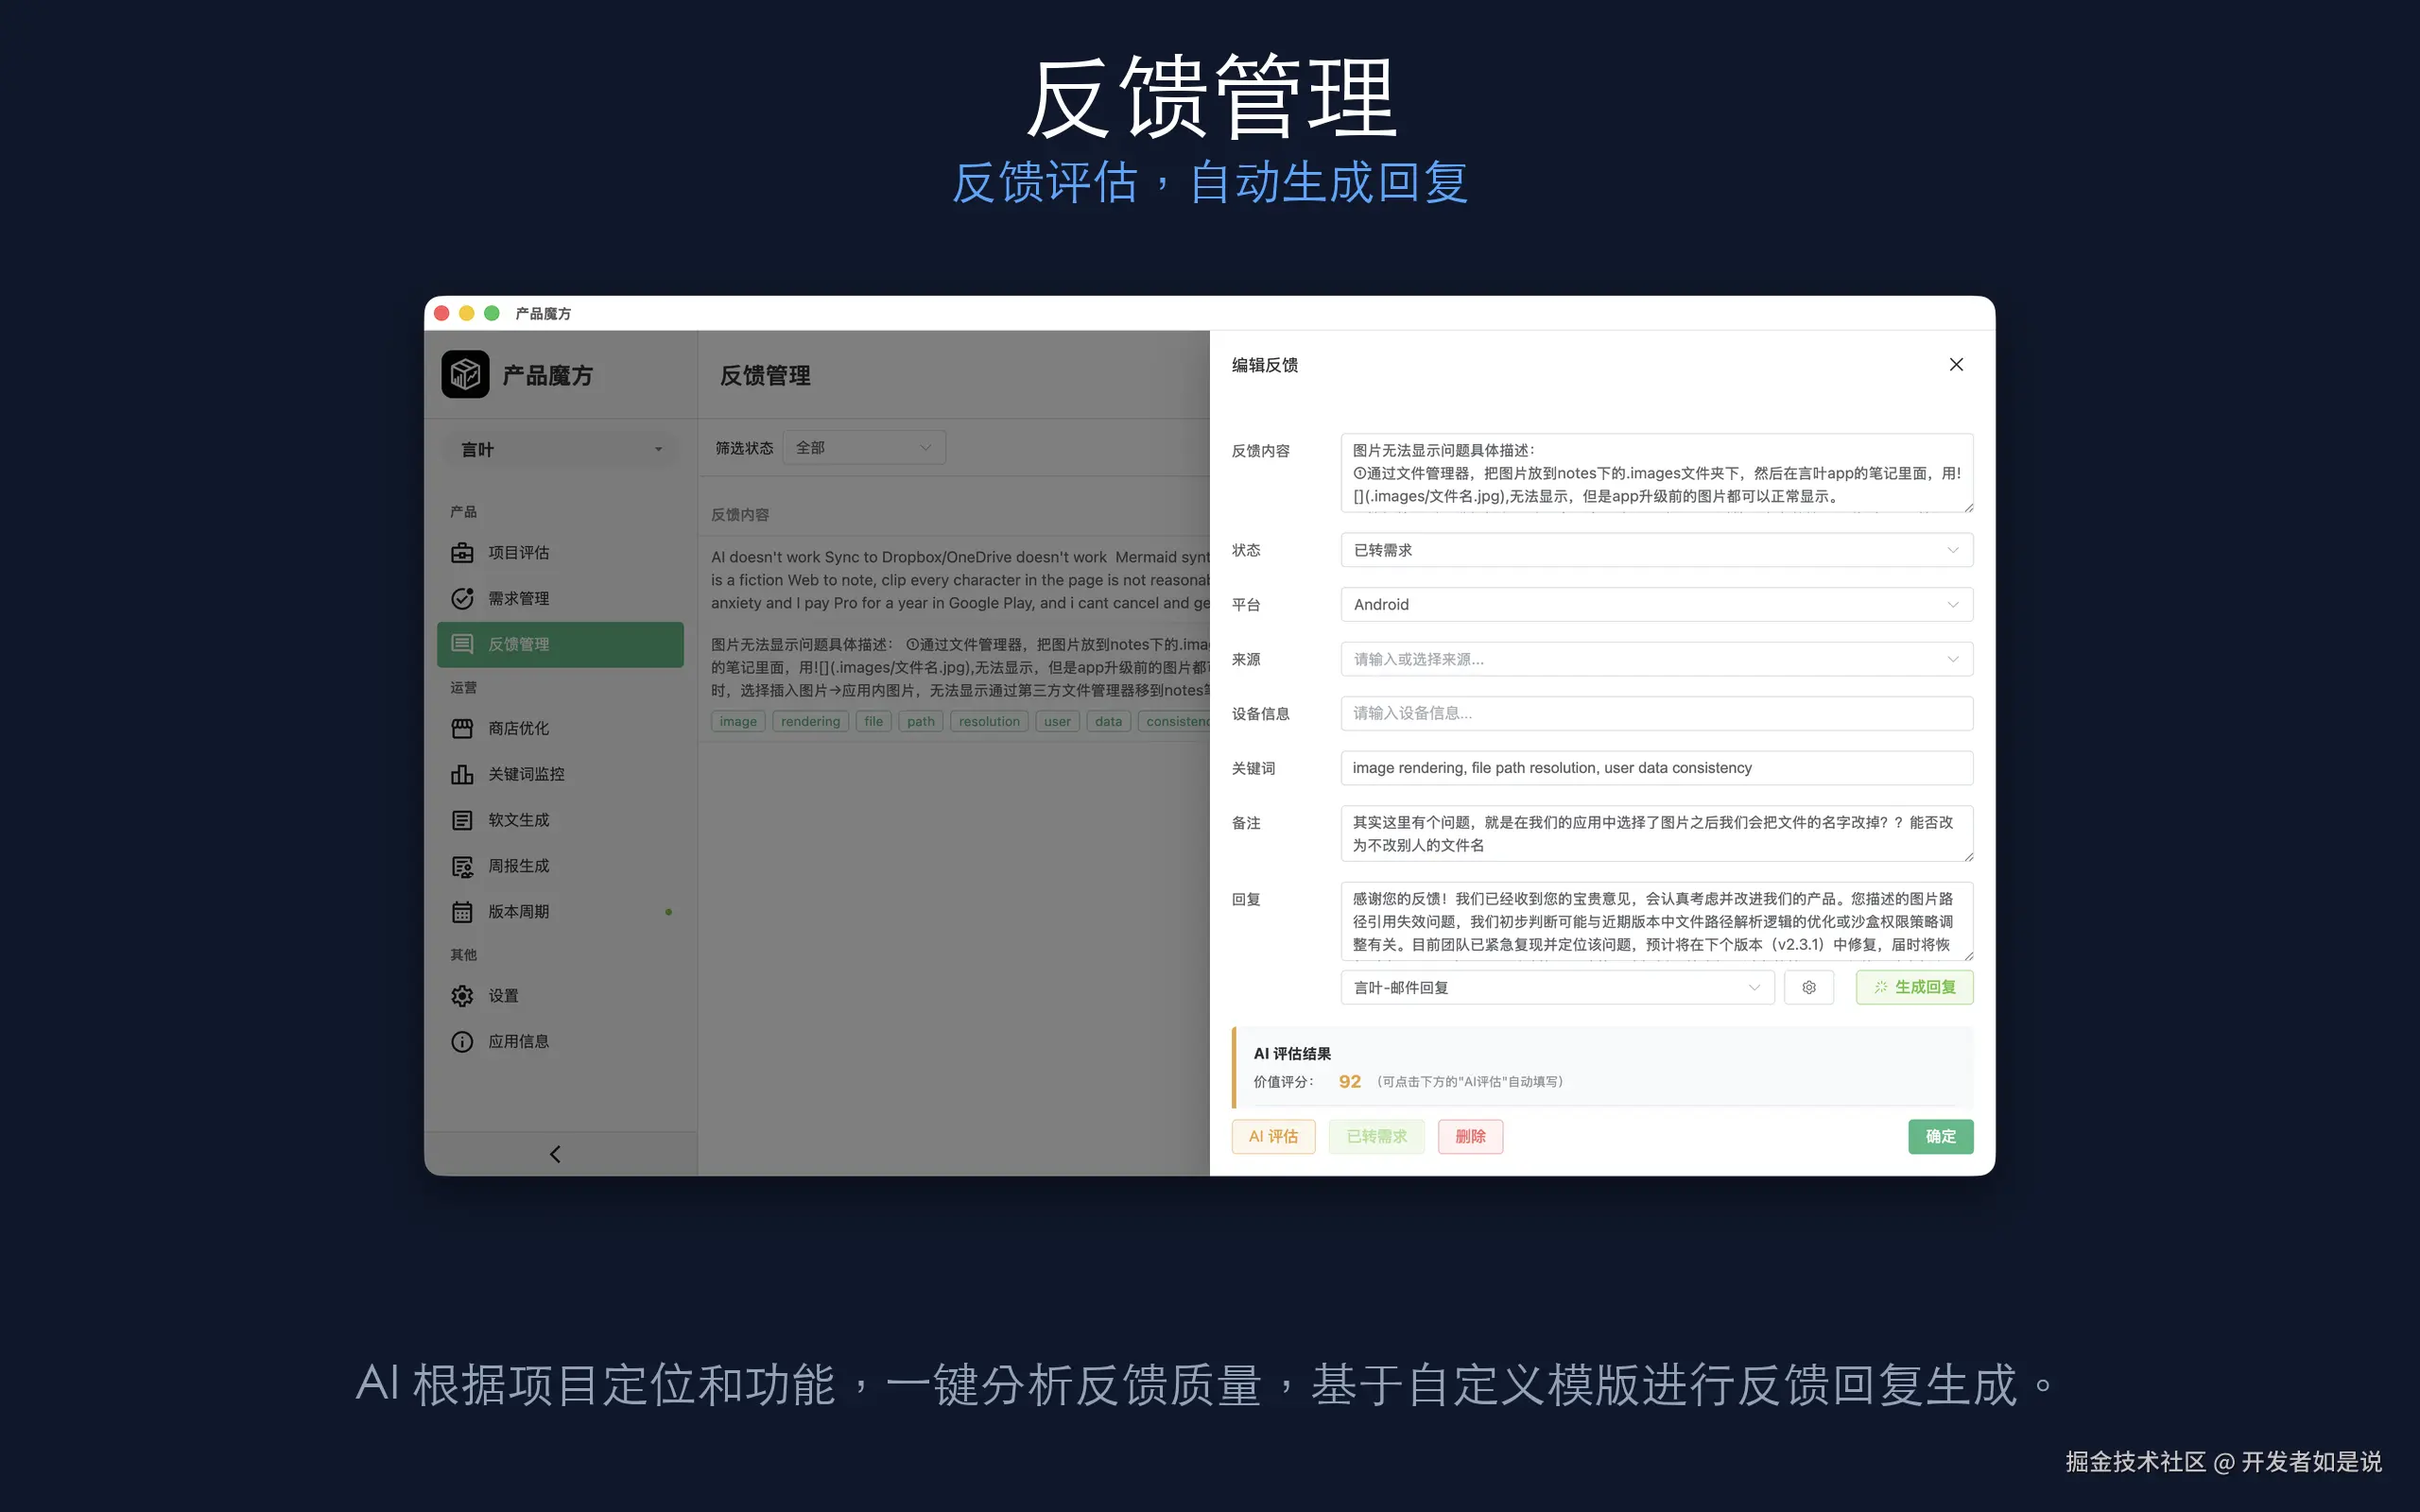Viewport: 2420px width, 1512px height.
Task: Click the red 删除 button
Action: (x=1470, y=1137)
